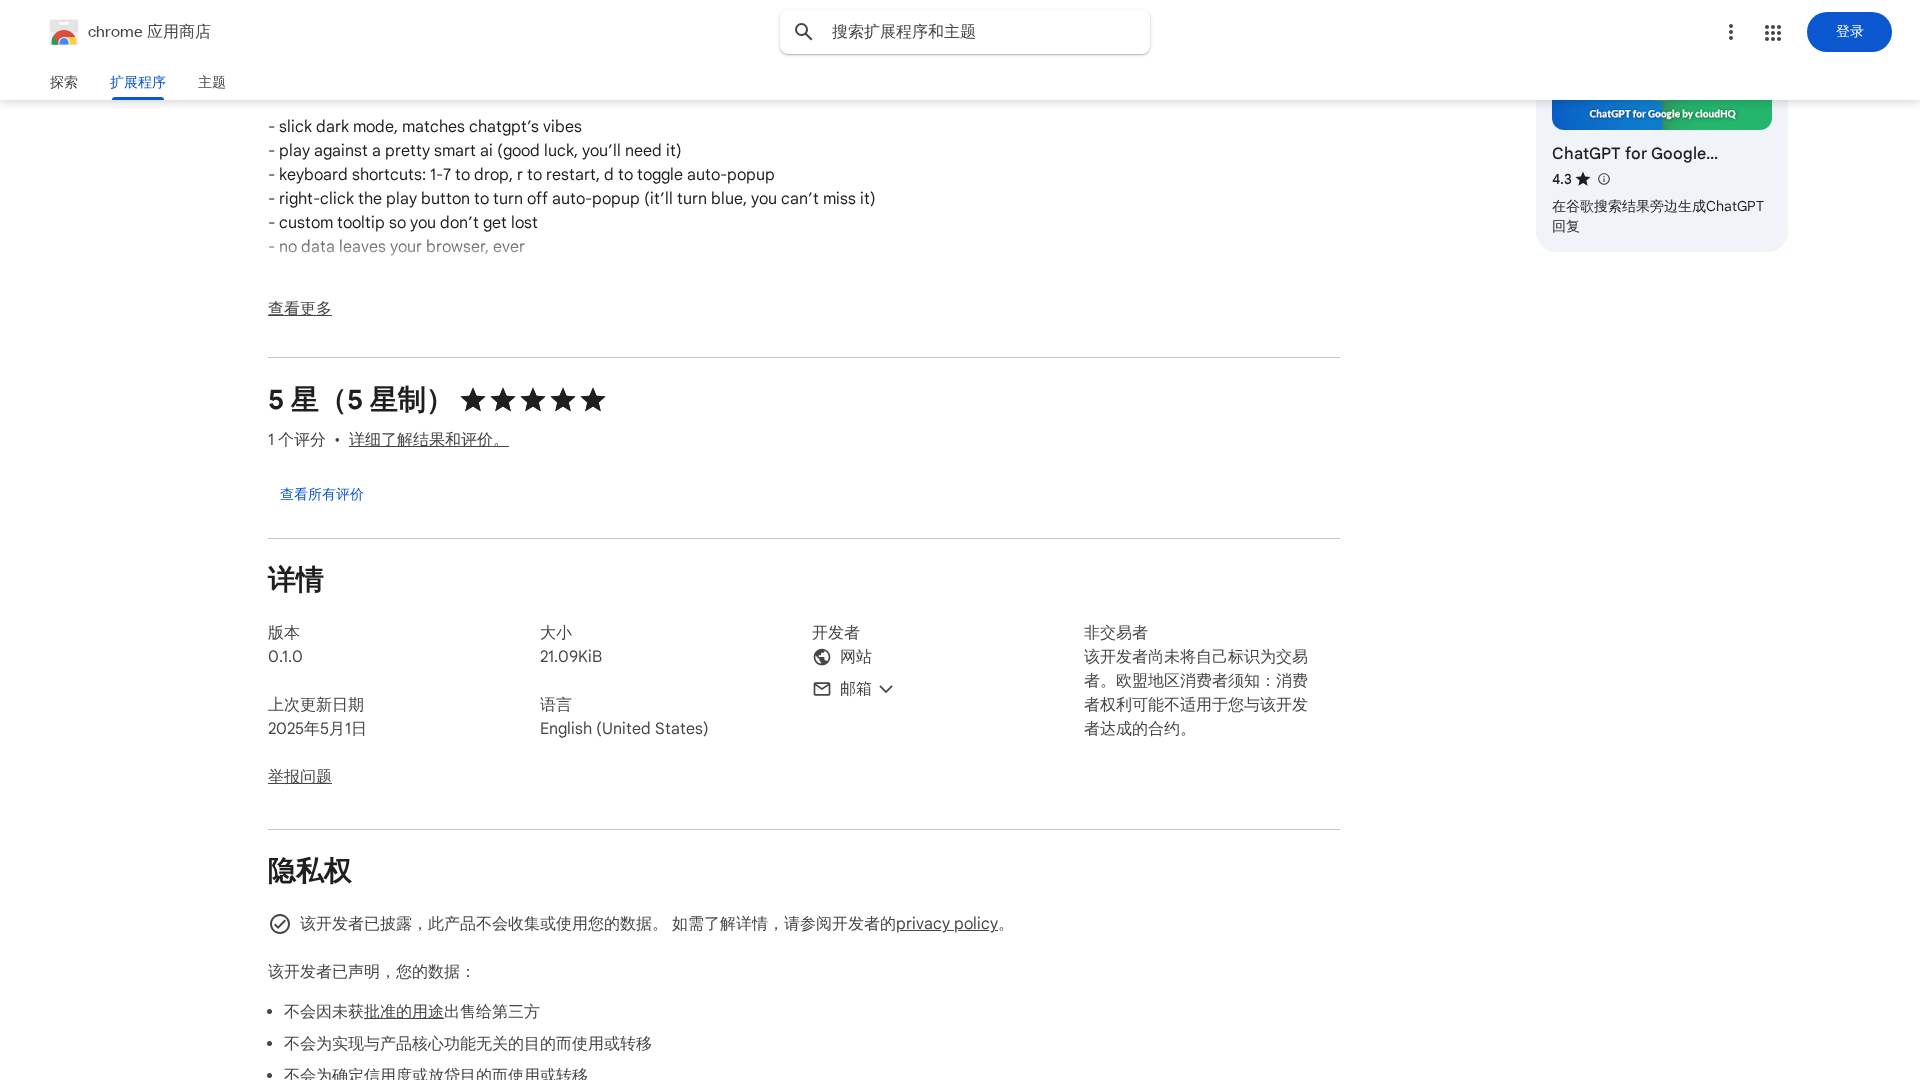Click the rating info icon beside 4.3

point(1604,179)
